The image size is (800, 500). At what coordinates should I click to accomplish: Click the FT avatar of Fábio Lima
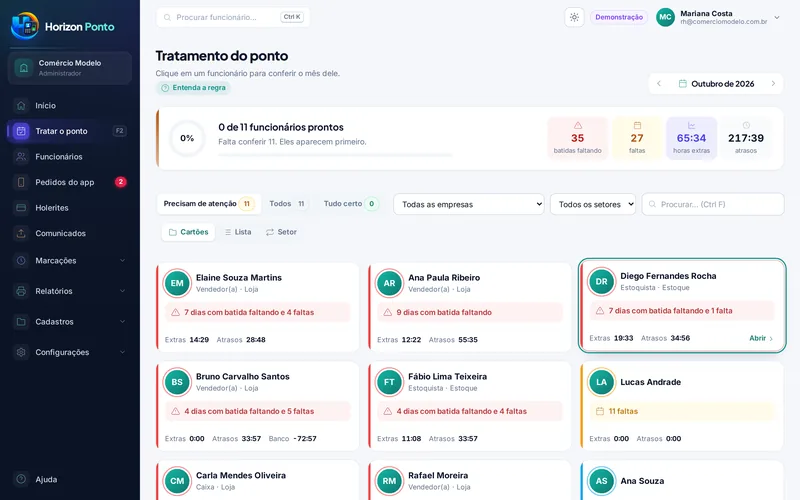pyautogui.click(x=389, y=382)
